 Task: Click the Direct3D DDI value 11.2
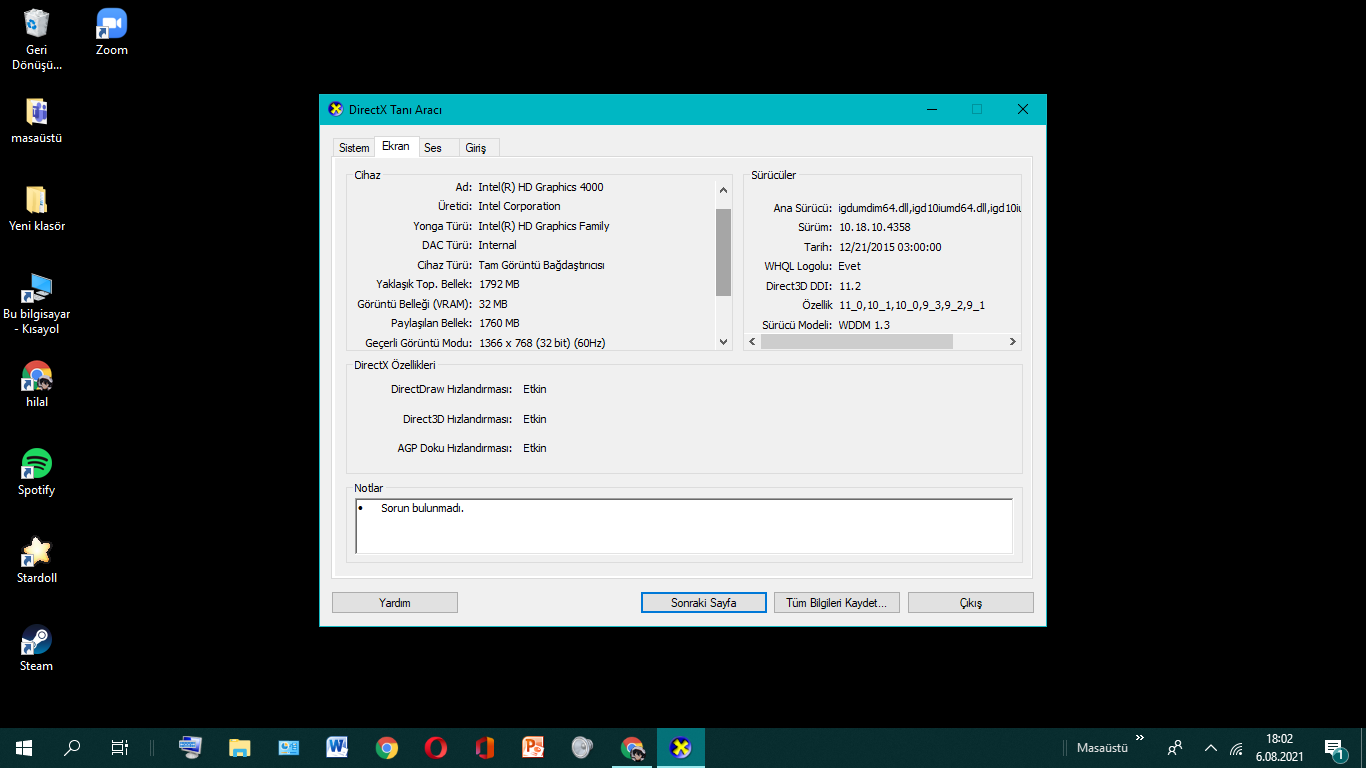pos(849,286)
